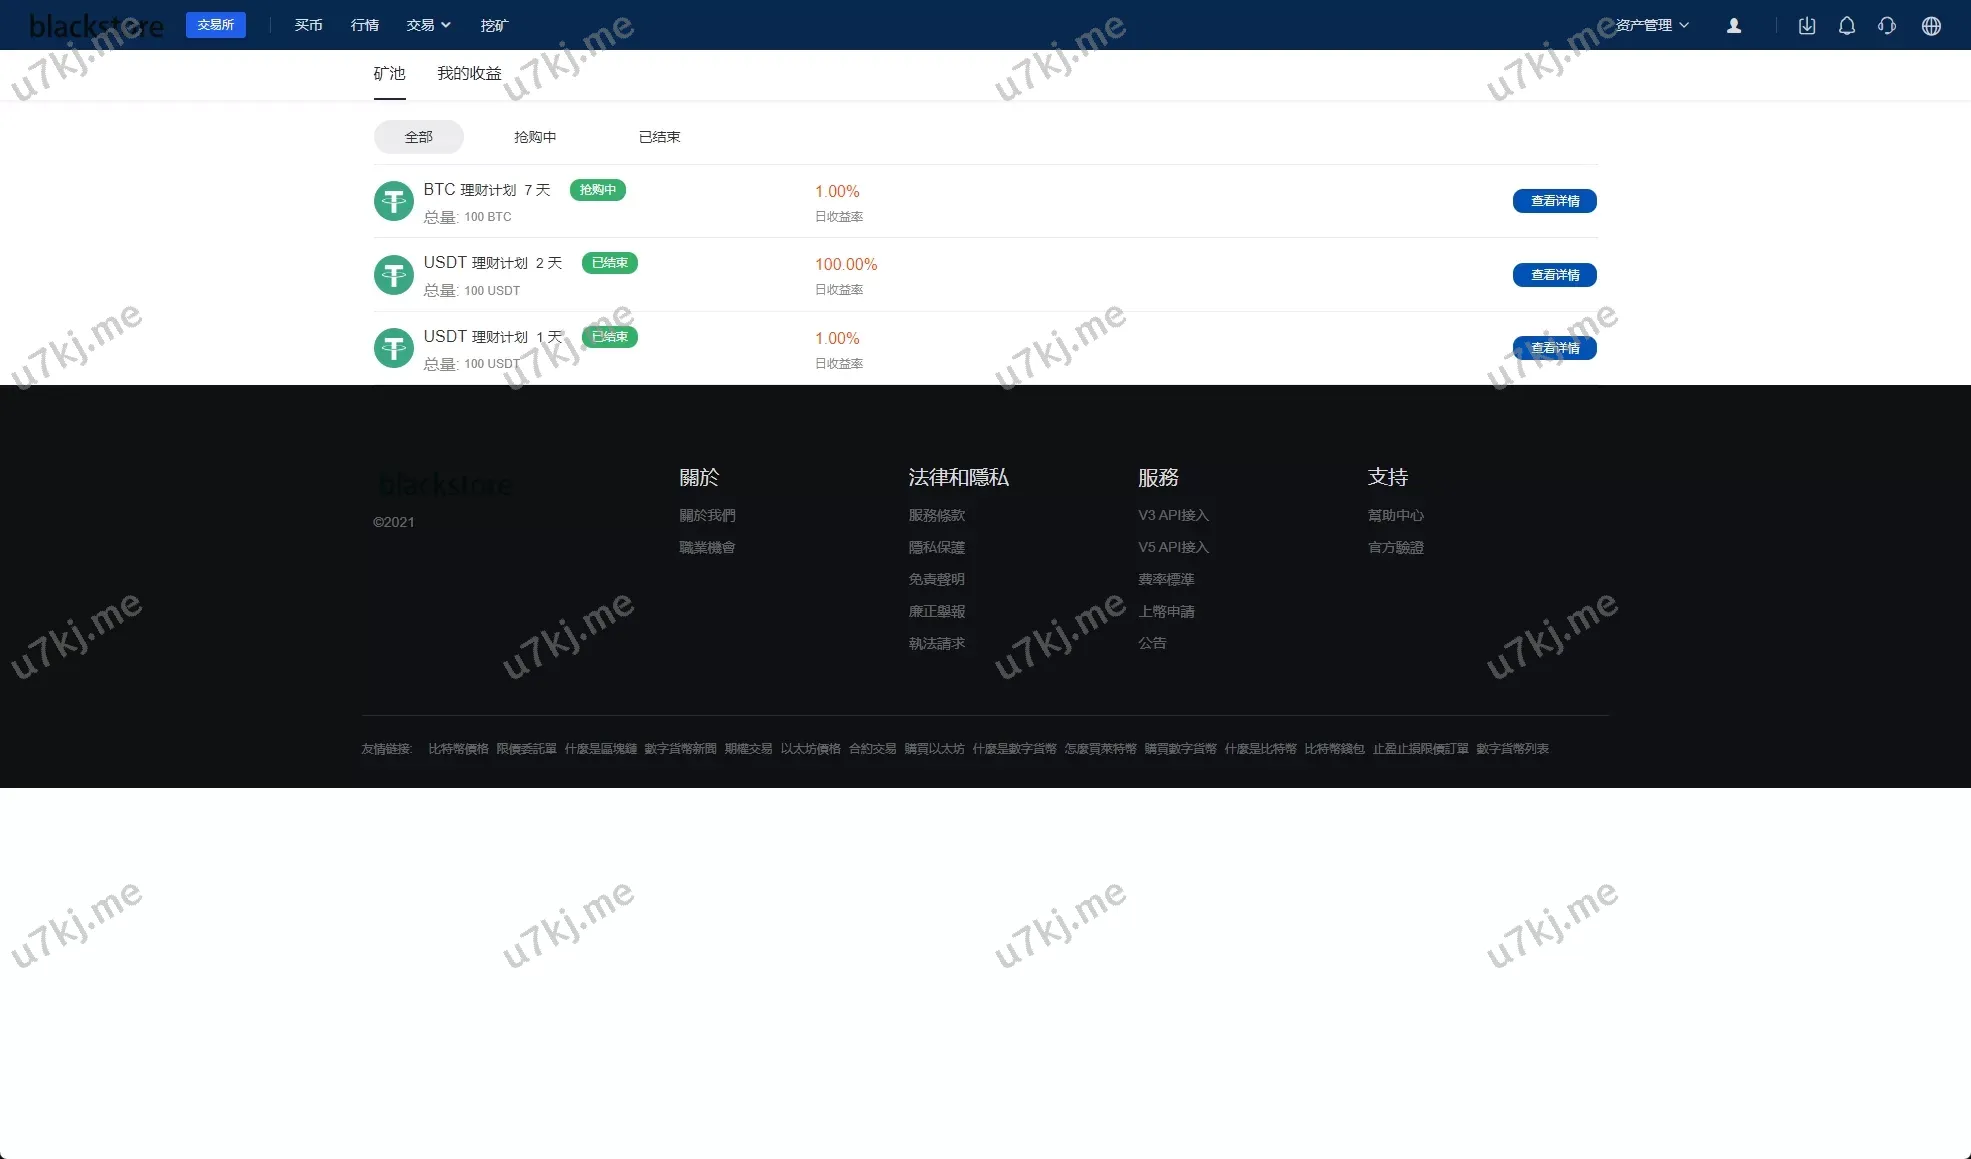Click the USDT 2天 plan coin icon
1971x1159 pixels.
click(394, 275)
